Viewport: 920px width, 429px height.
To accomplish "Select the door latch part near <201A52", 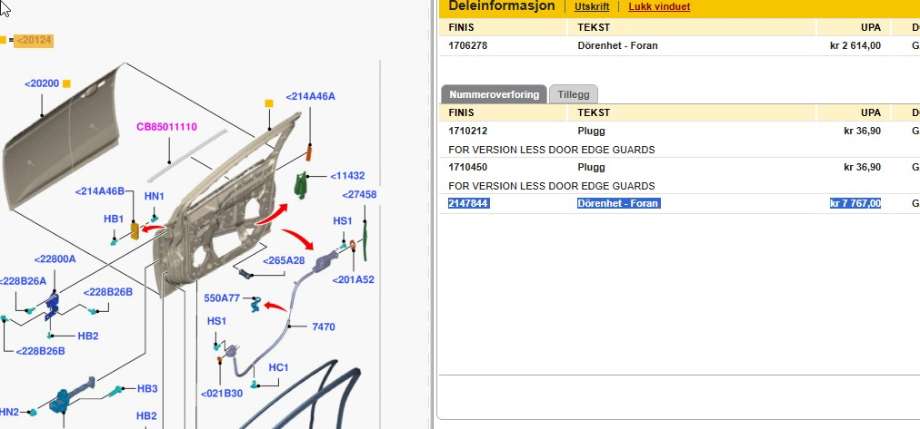I will (326, 262).
